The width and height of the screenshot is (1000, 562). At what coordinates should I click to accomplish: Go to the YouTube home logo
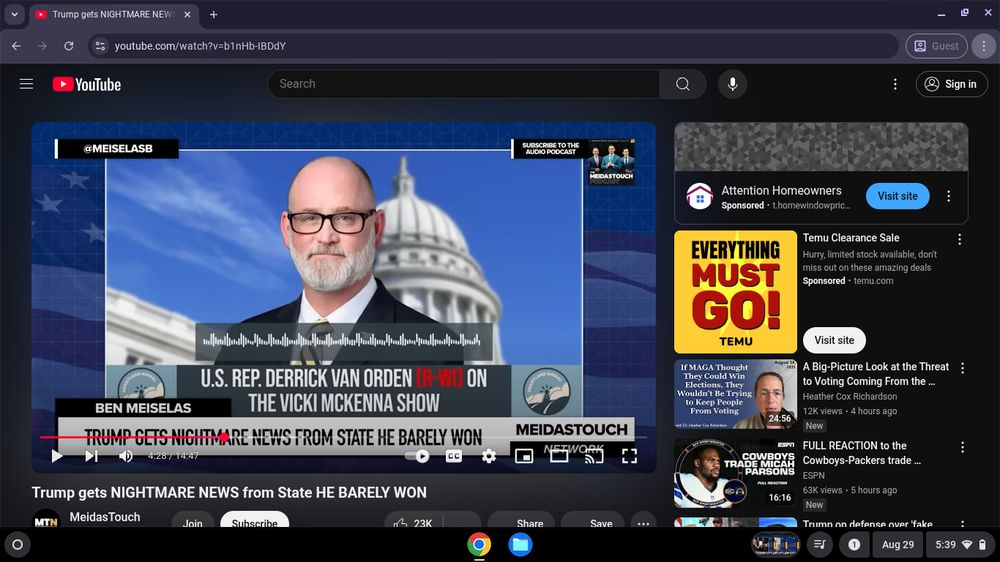[x=87, y=84]
